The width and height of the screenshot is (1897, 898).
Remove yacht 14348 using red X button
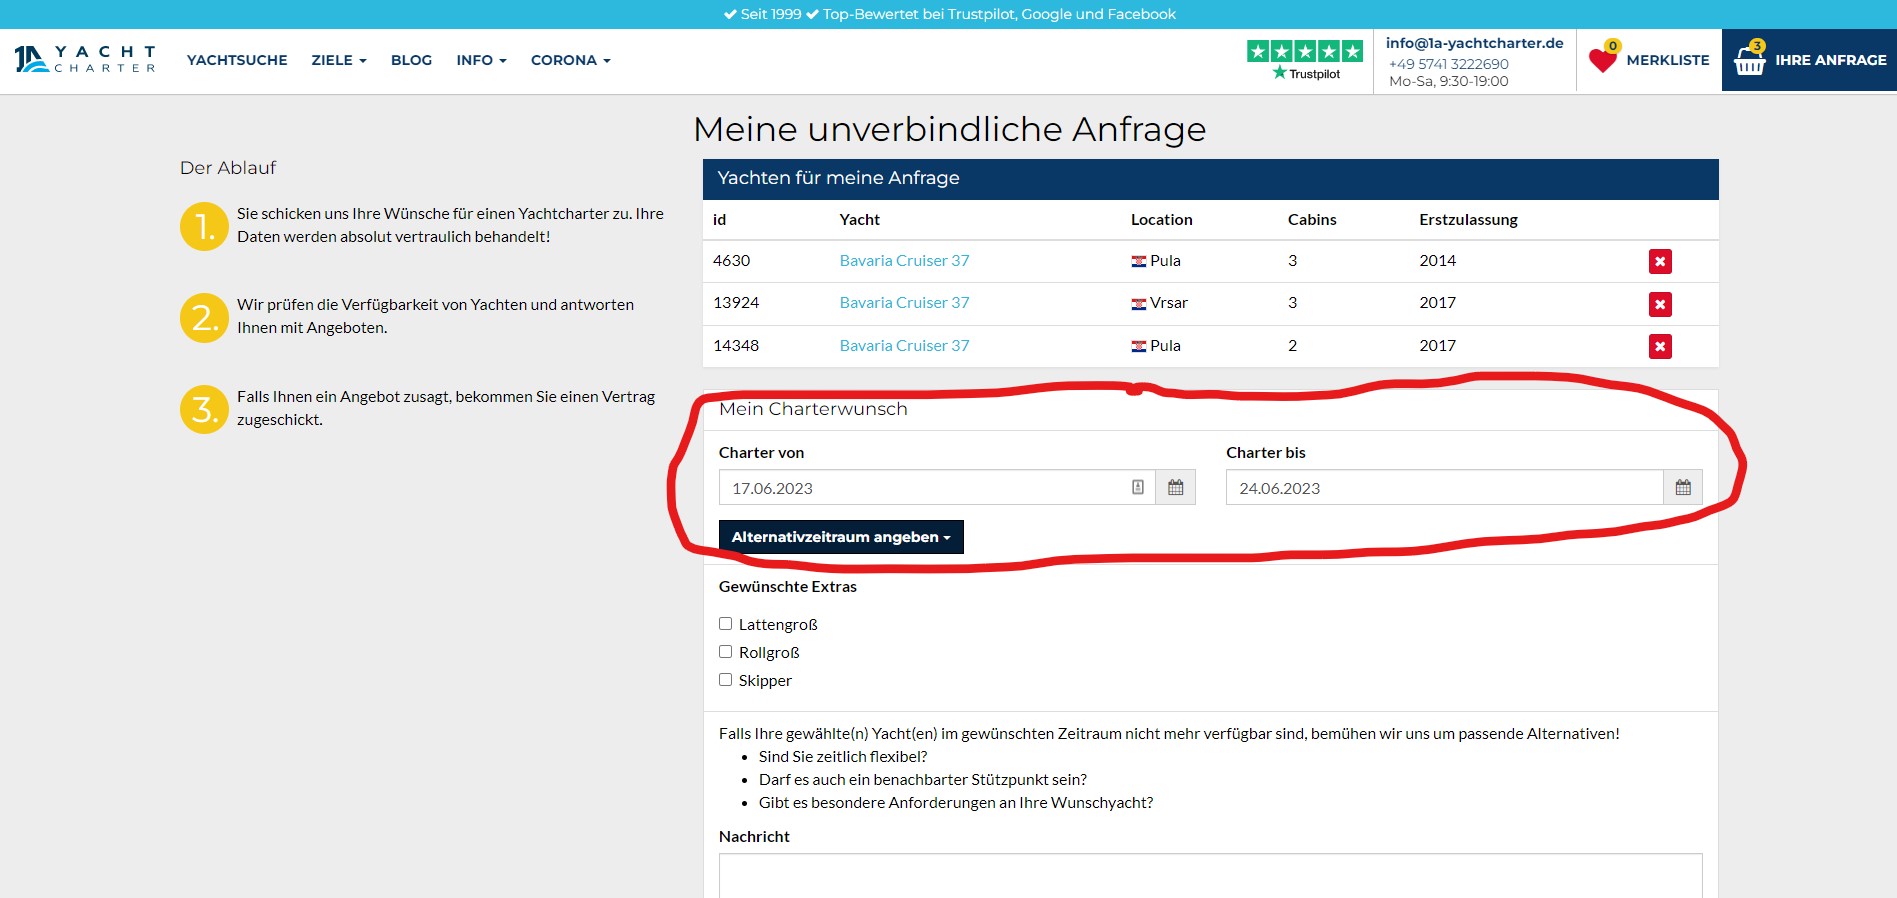(x=1660, y=347)
